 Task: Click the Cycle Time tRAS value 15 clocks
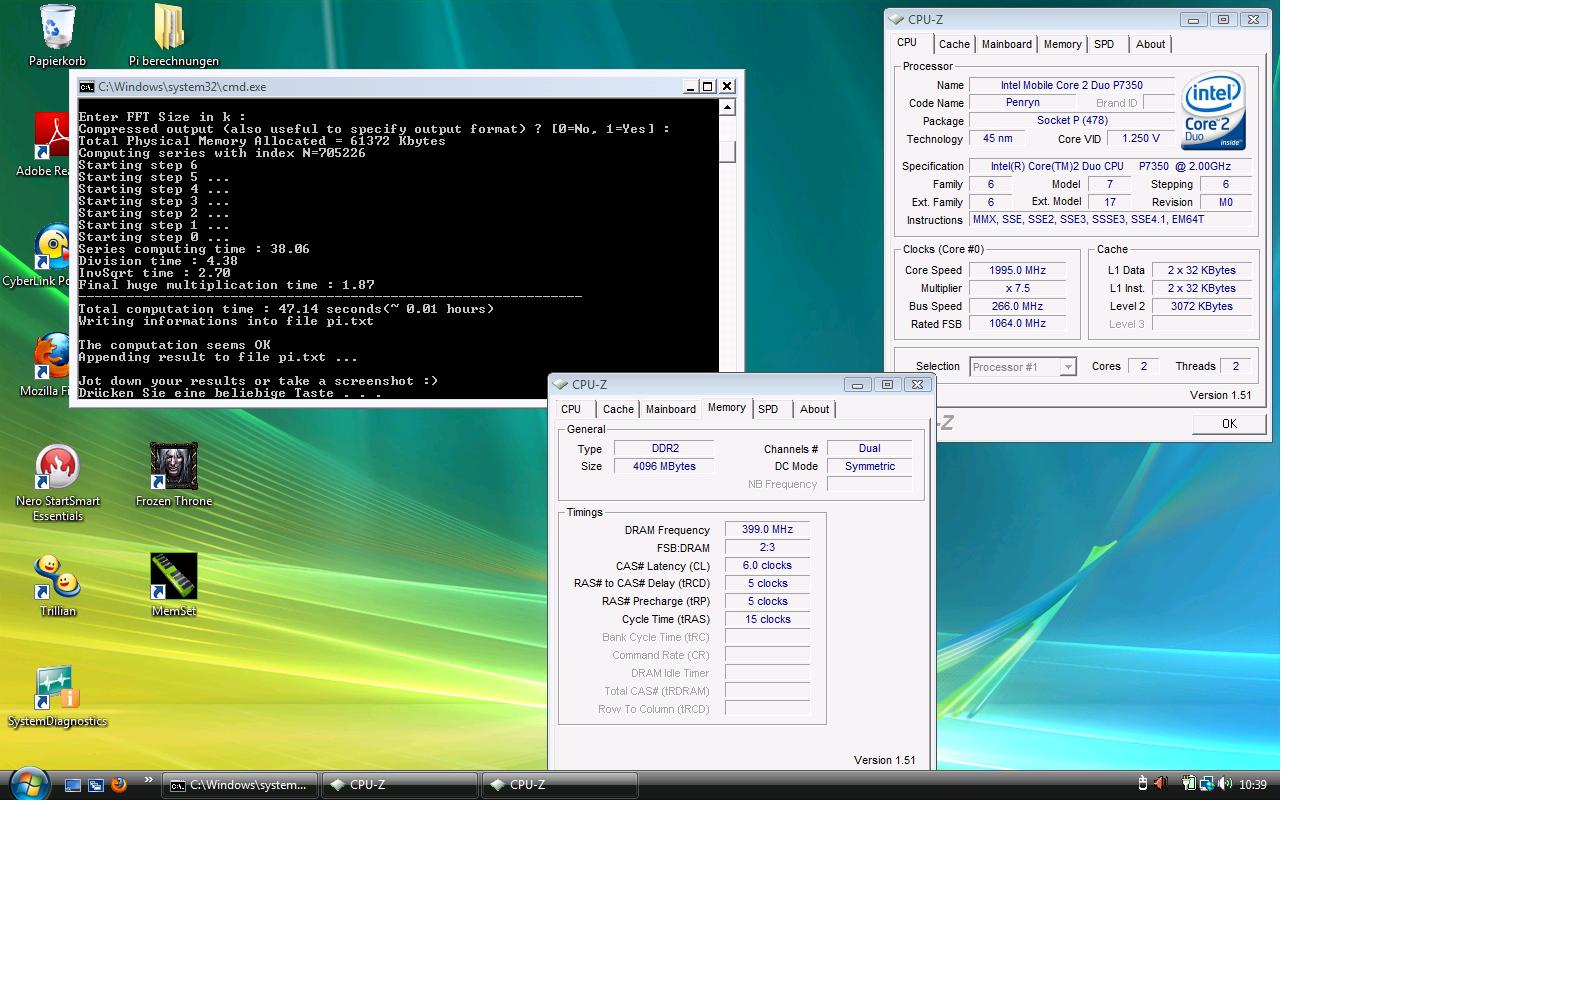(767, 620)
